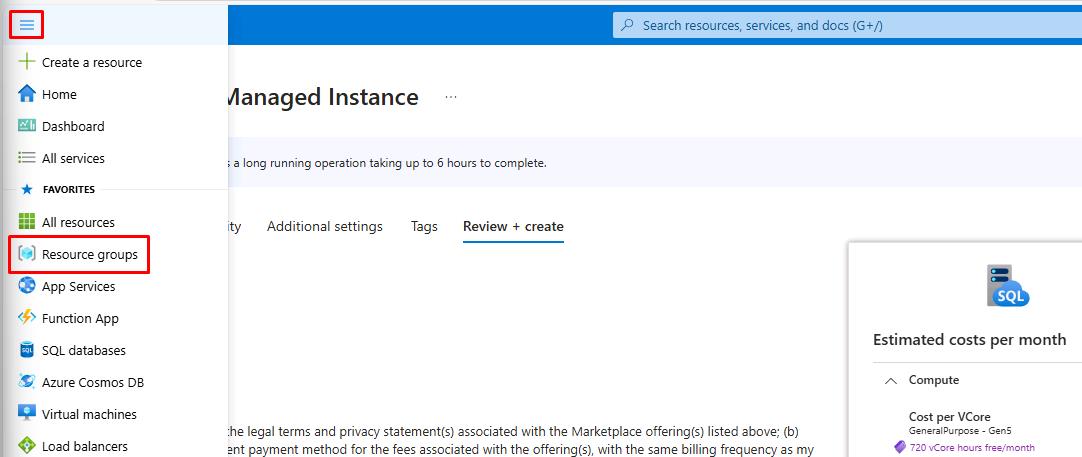
Task: Click the App Services globe icon
Action: 26,286
